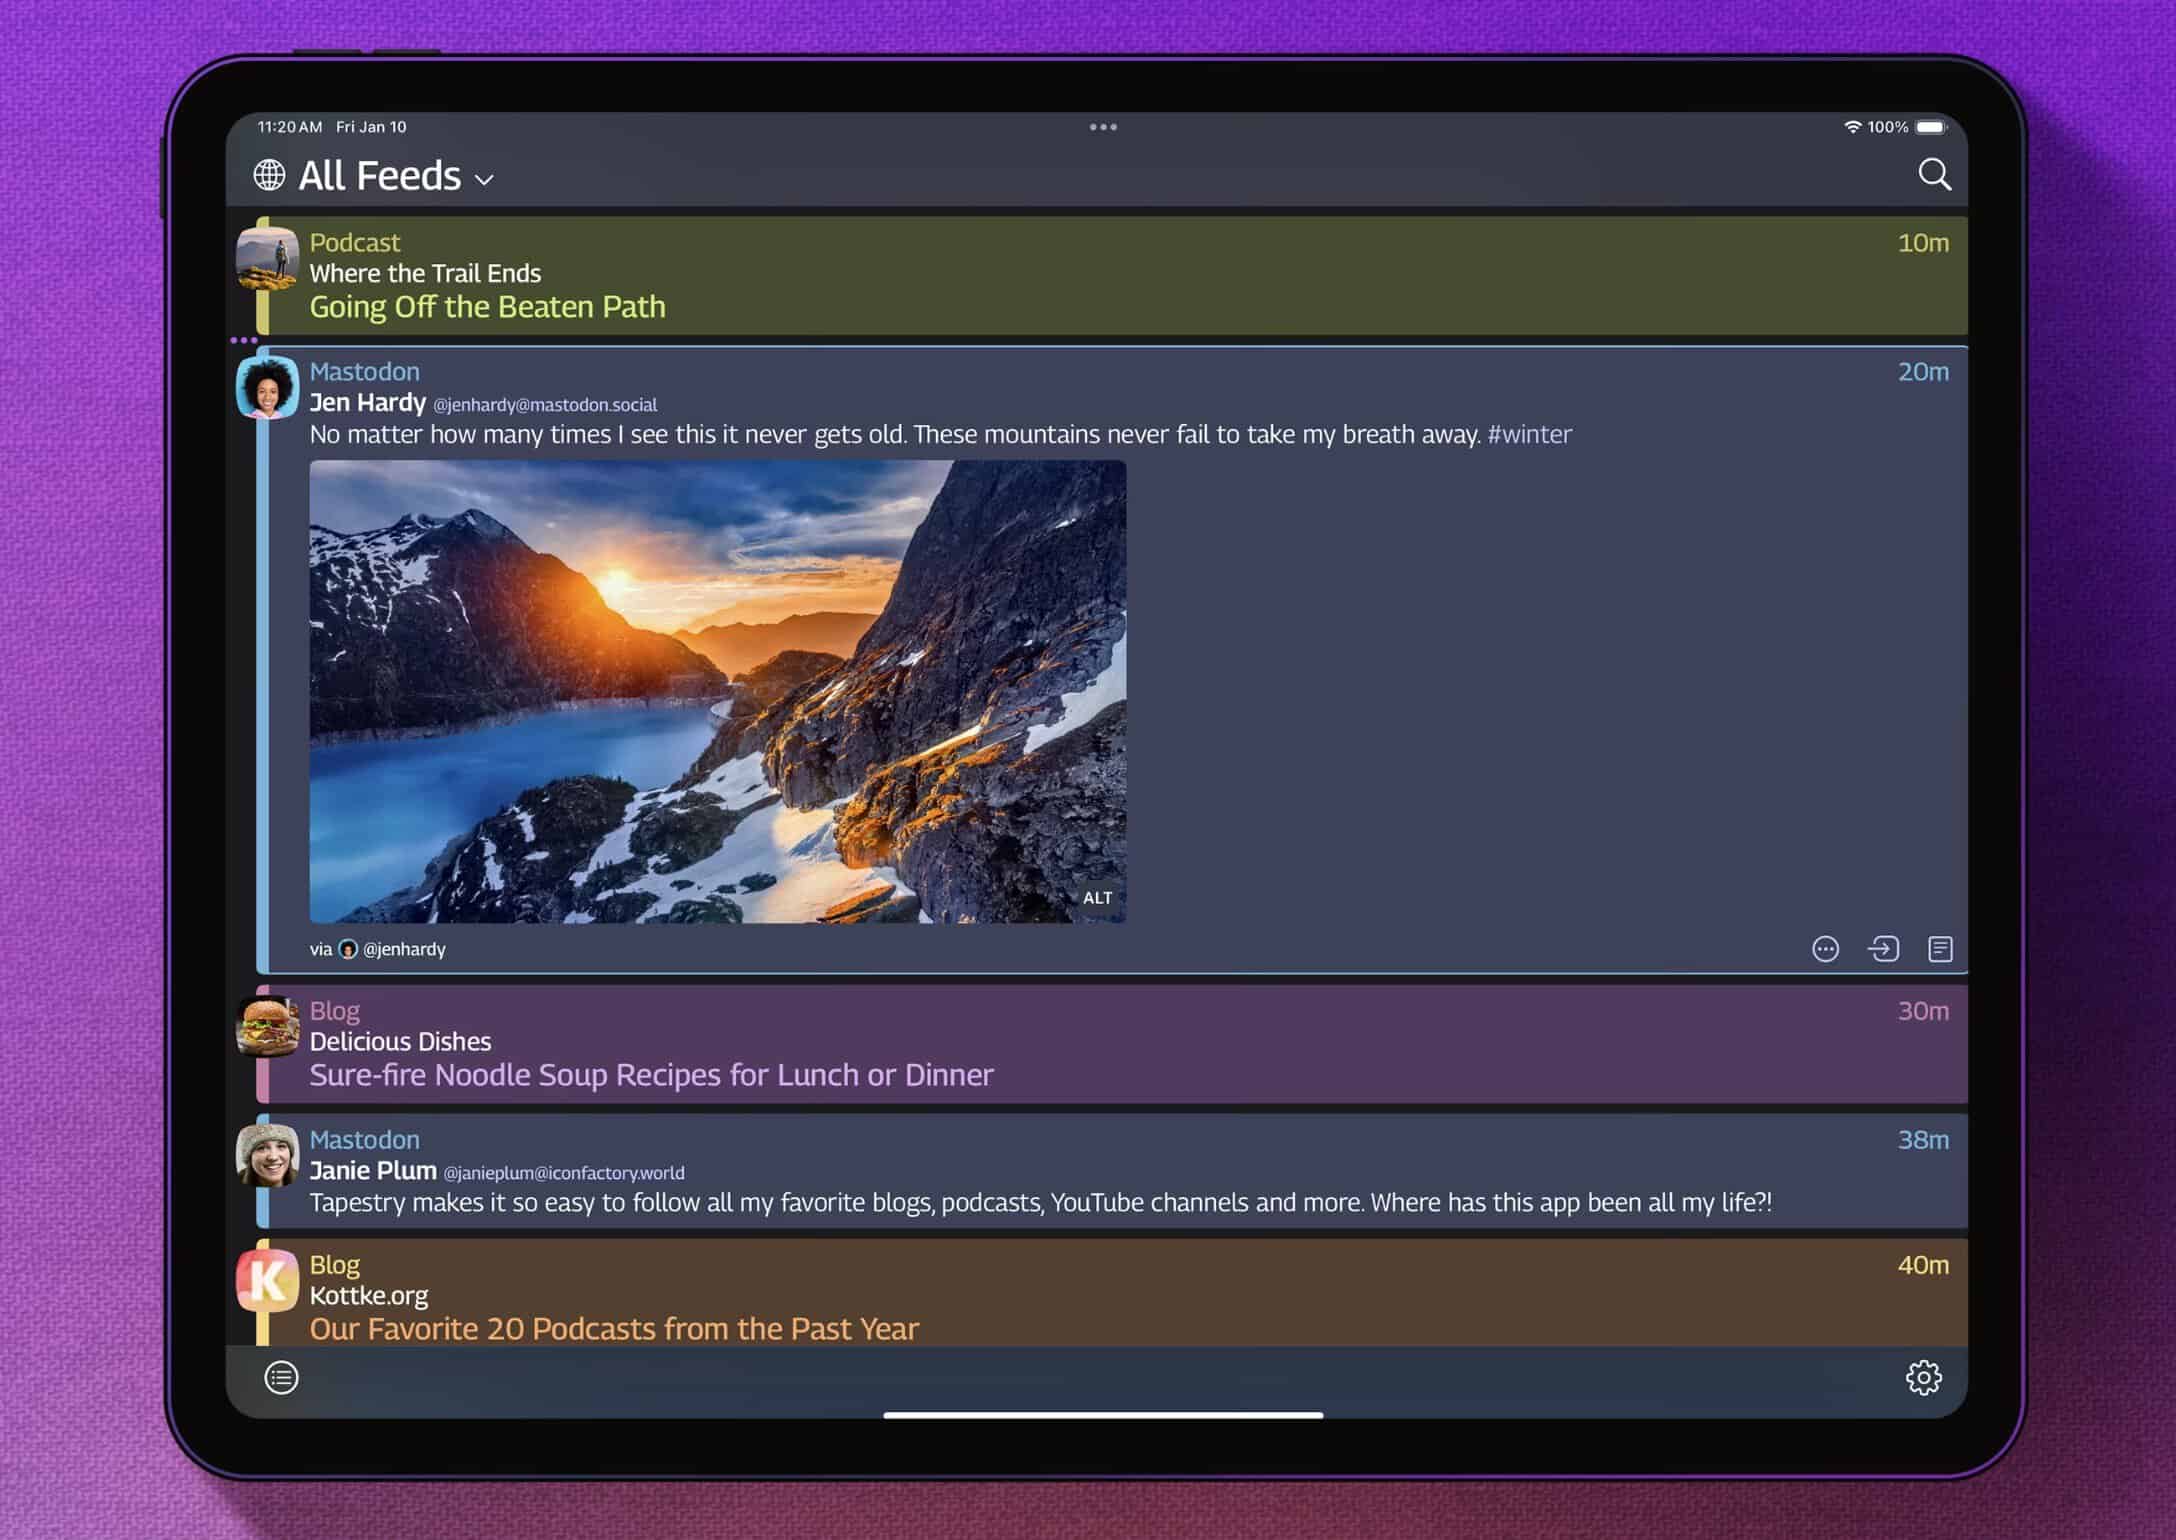Click the via @jenhardy attribution

[x=378, y=949]
